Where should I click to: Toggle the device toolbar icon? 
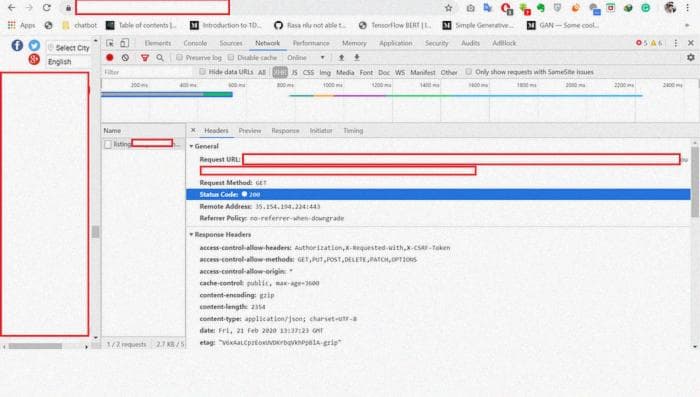(125, 43)
